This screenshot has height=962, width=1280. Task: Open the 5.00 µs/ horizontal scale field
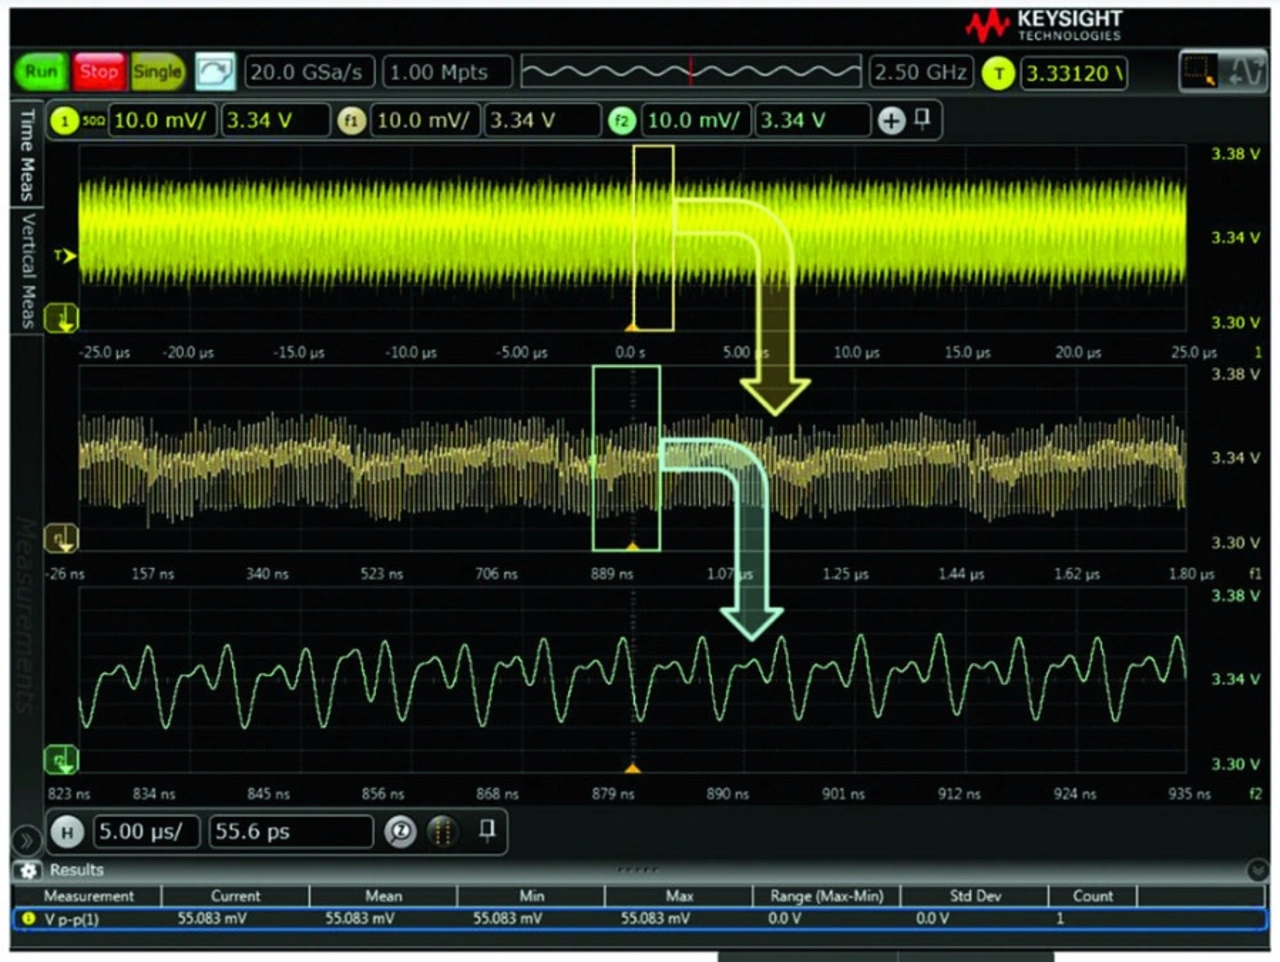pyautogui.click(x=146, y=832)
